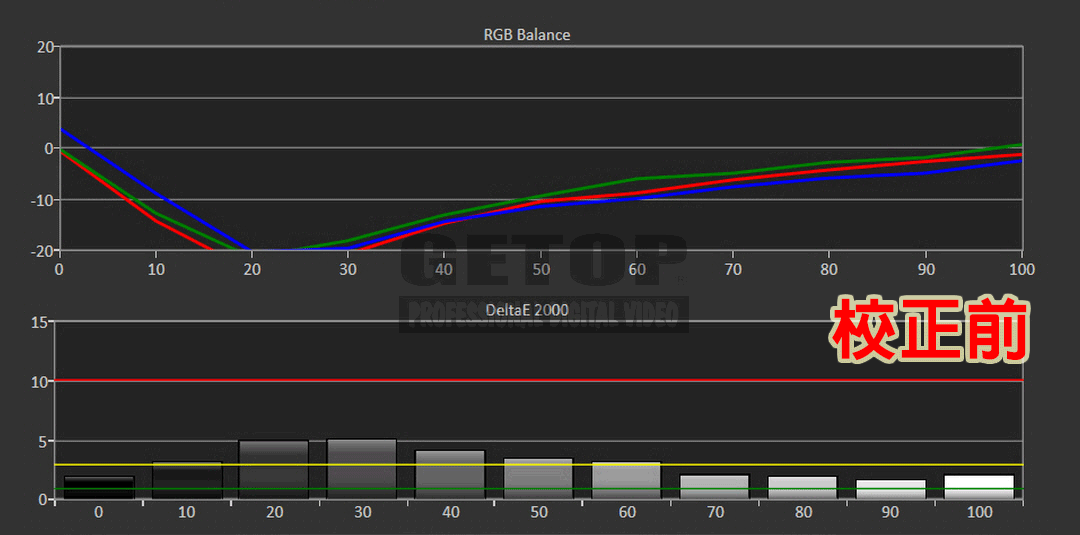Click the DeltaE bar at 40

pos(450,475)
